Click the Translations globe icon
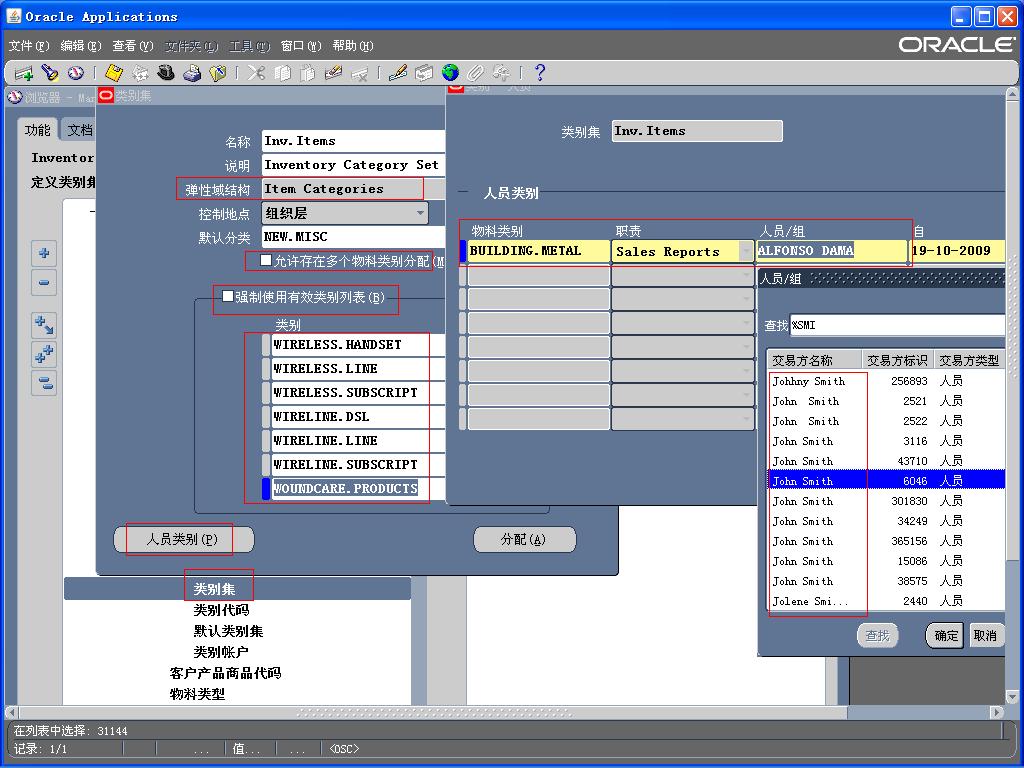Viewport: 1024px width, 768px height. click(450, 72)
